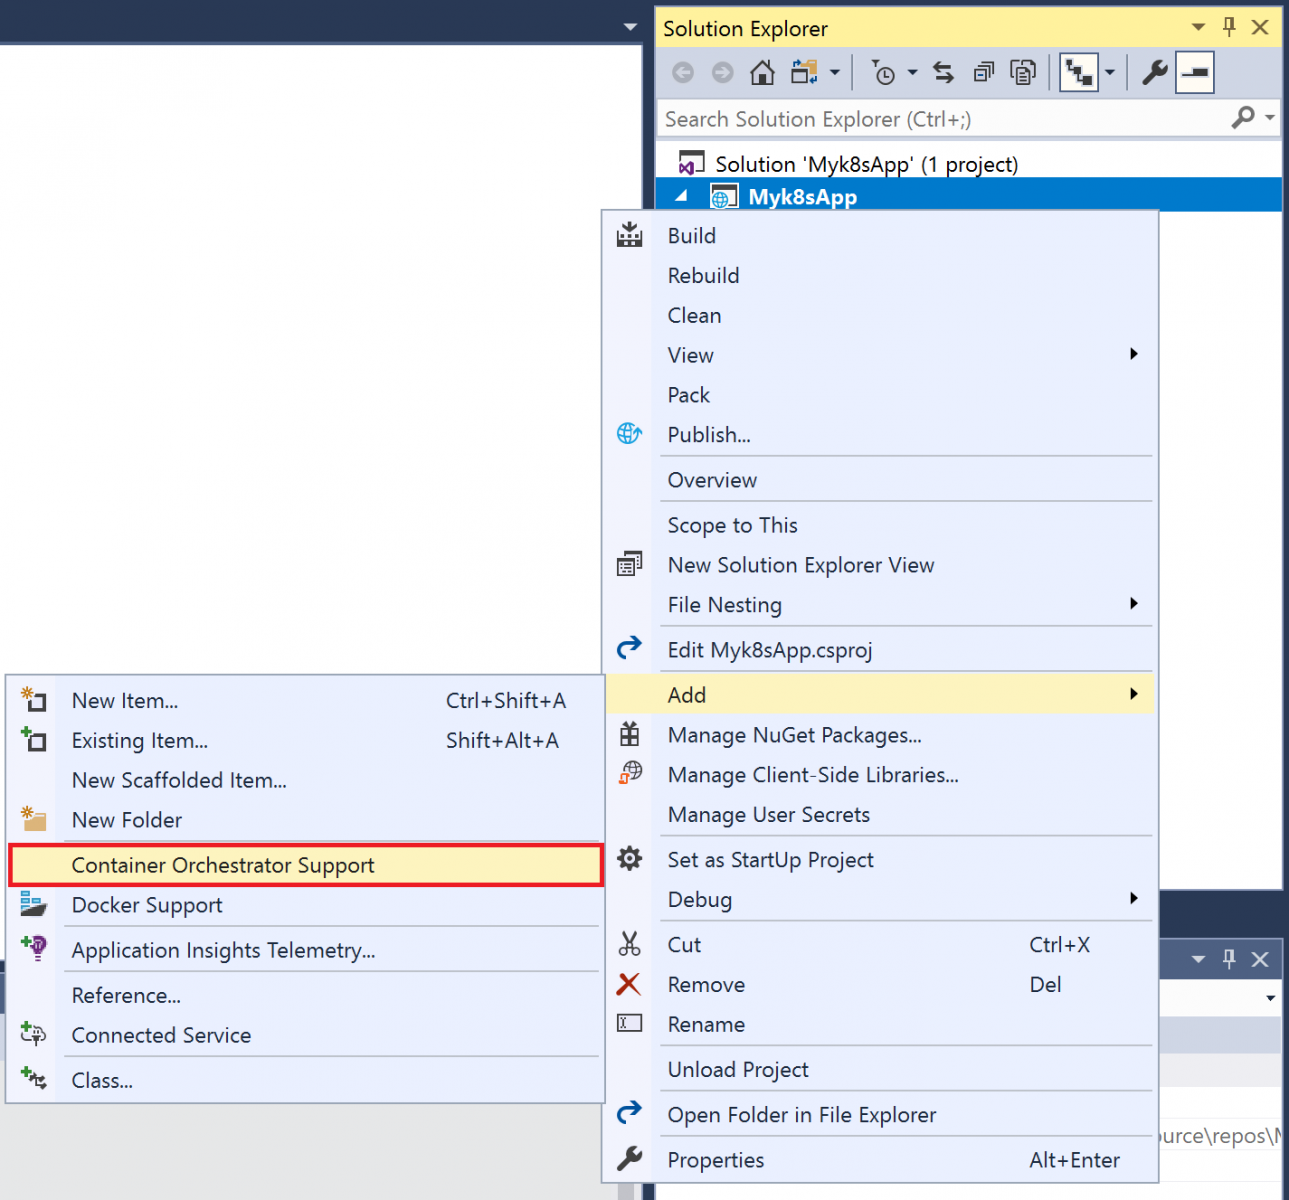This screenshot has height=1200, width=1289.
Task: Click Edit Myk8sApp.csproj
Action: tap(769, 650)
